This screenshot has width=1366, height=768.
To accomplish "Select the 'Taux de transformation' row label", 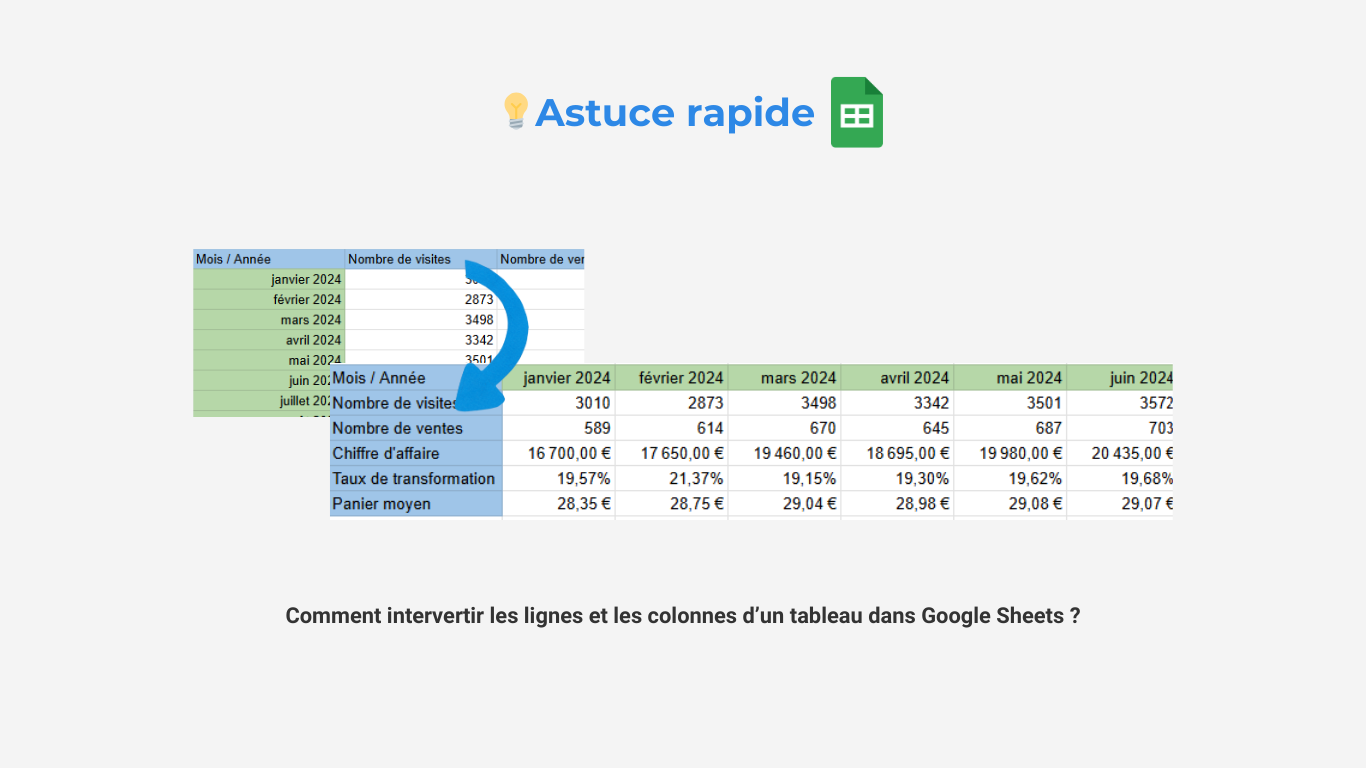I will (414, 478).
